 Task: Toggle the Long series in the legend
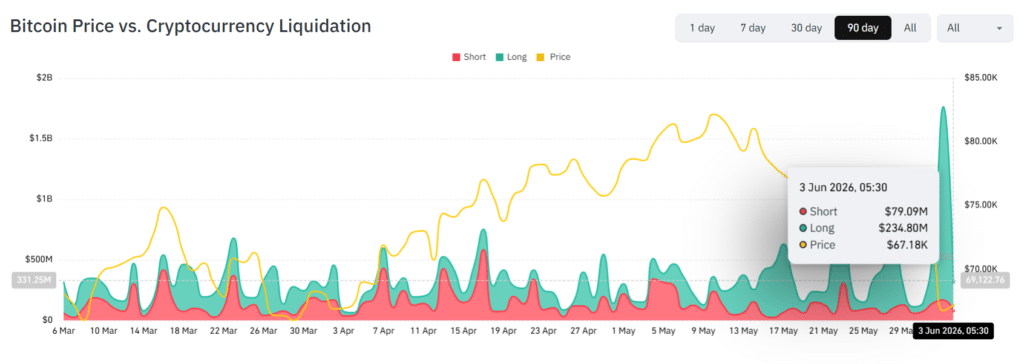click(511, 57)
